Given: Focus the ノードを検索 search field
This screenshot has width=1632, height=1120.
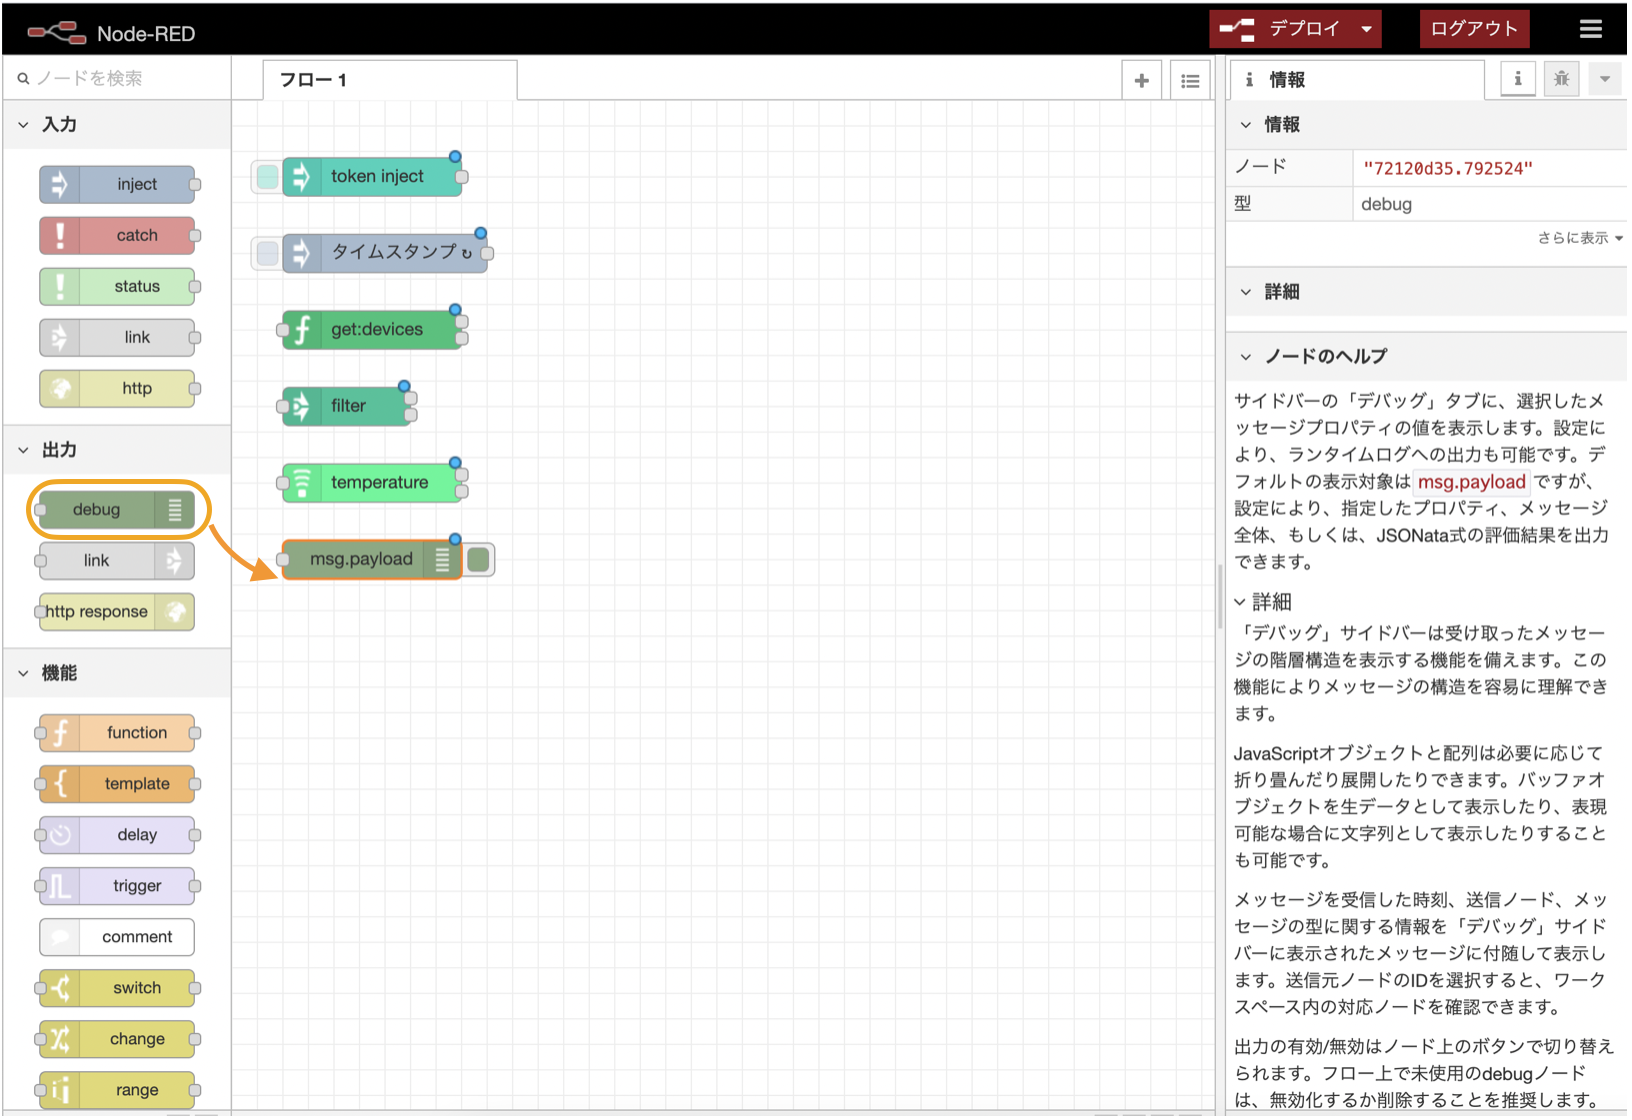Looking at the screenshot, I should click(118, 78).
